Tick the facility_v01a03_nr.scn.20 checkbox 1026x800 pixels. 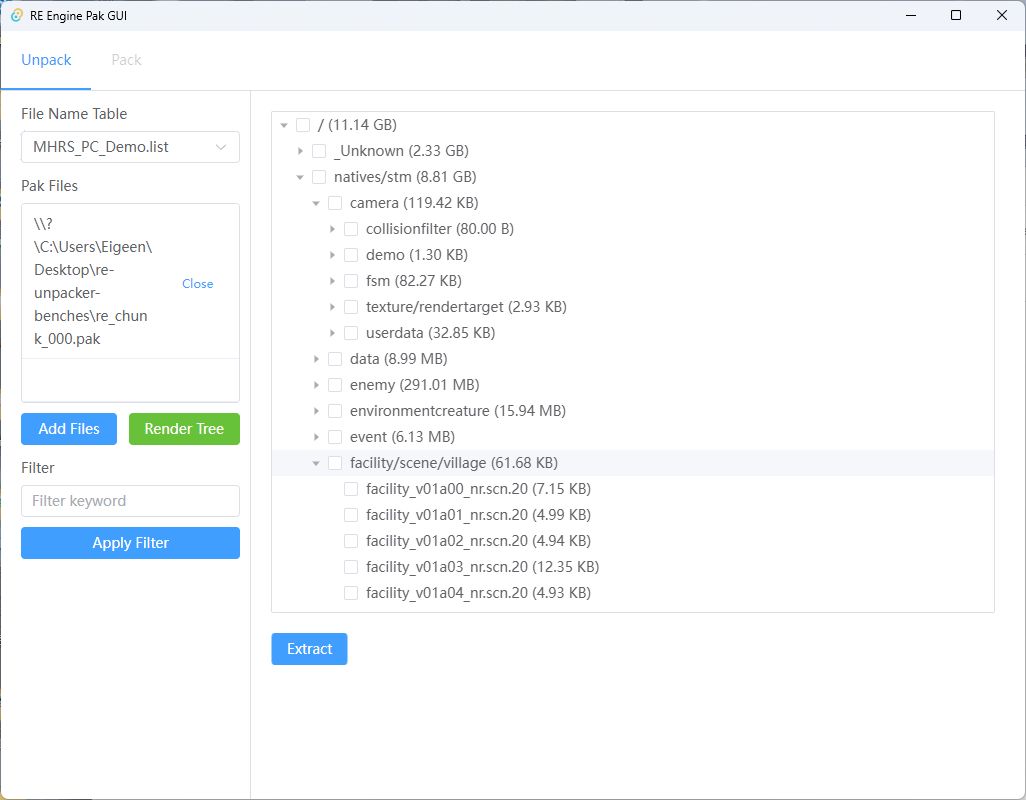tap(351, 566)
